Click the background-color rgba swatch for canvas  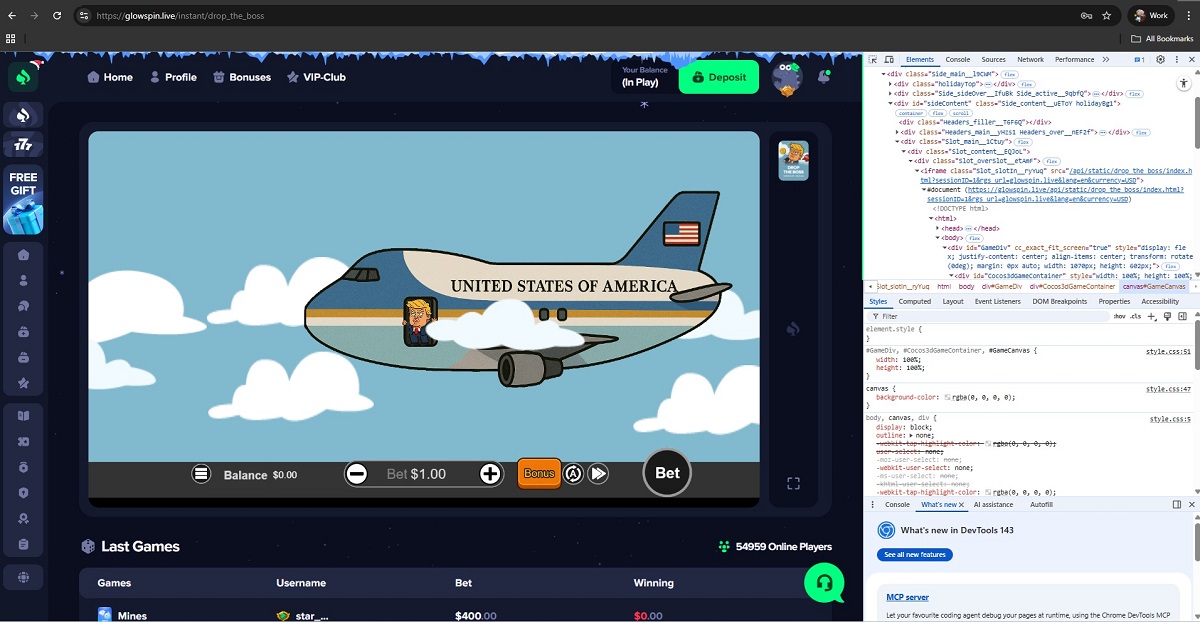point(948,397)
